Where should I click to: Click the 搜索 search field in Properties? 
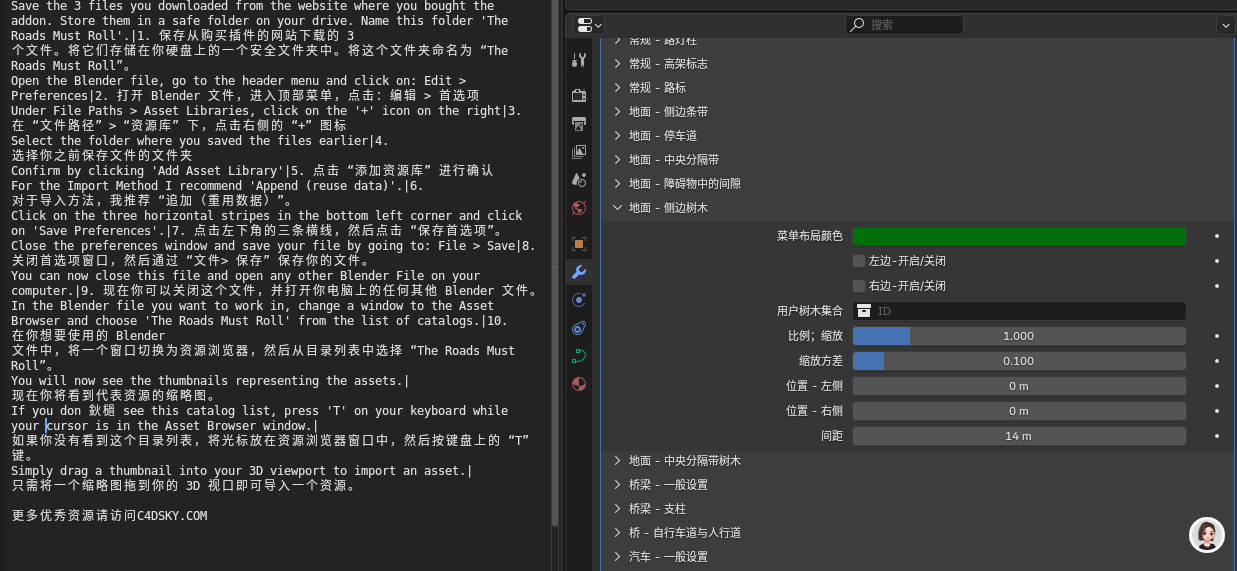(904, 25)
